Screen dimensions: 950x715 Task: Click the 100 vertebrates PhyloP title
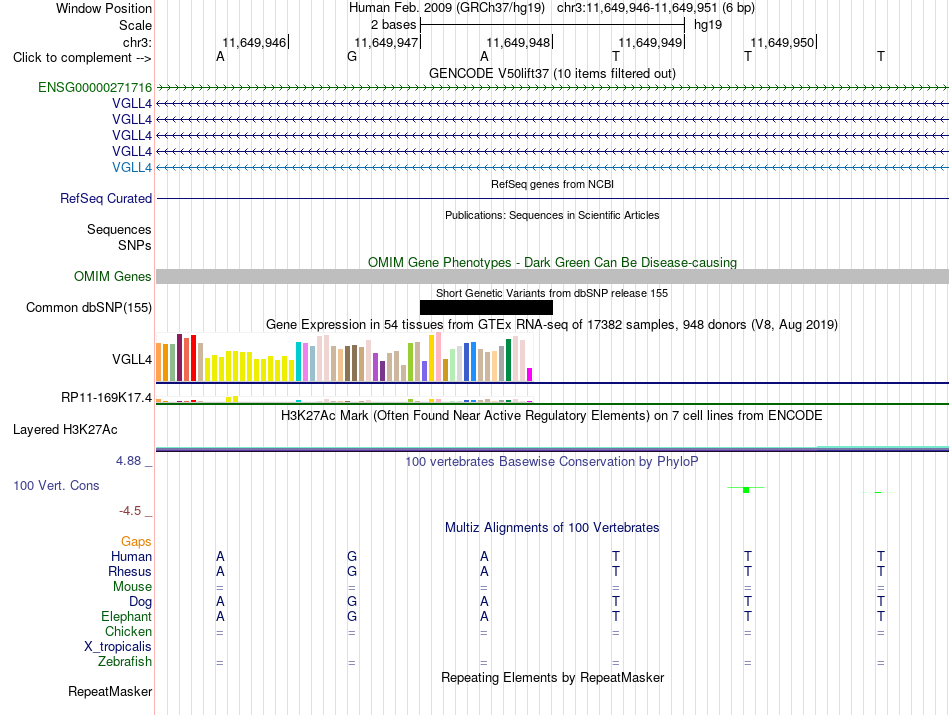[552, 462]
